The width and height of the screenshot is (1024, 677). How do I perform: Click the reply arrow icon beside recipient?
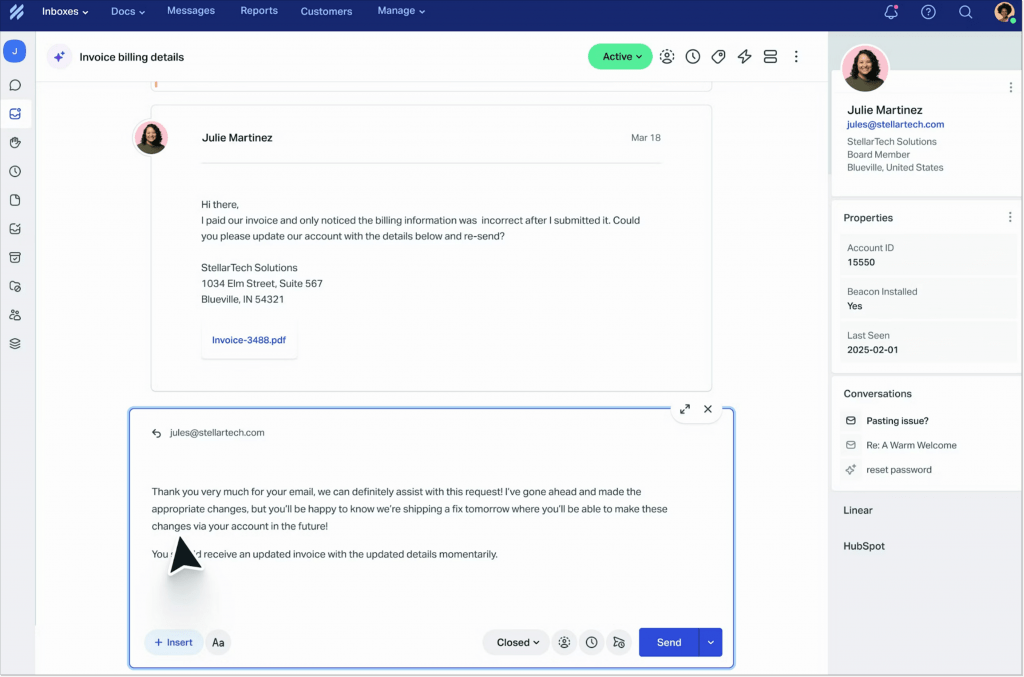[156, 433]
